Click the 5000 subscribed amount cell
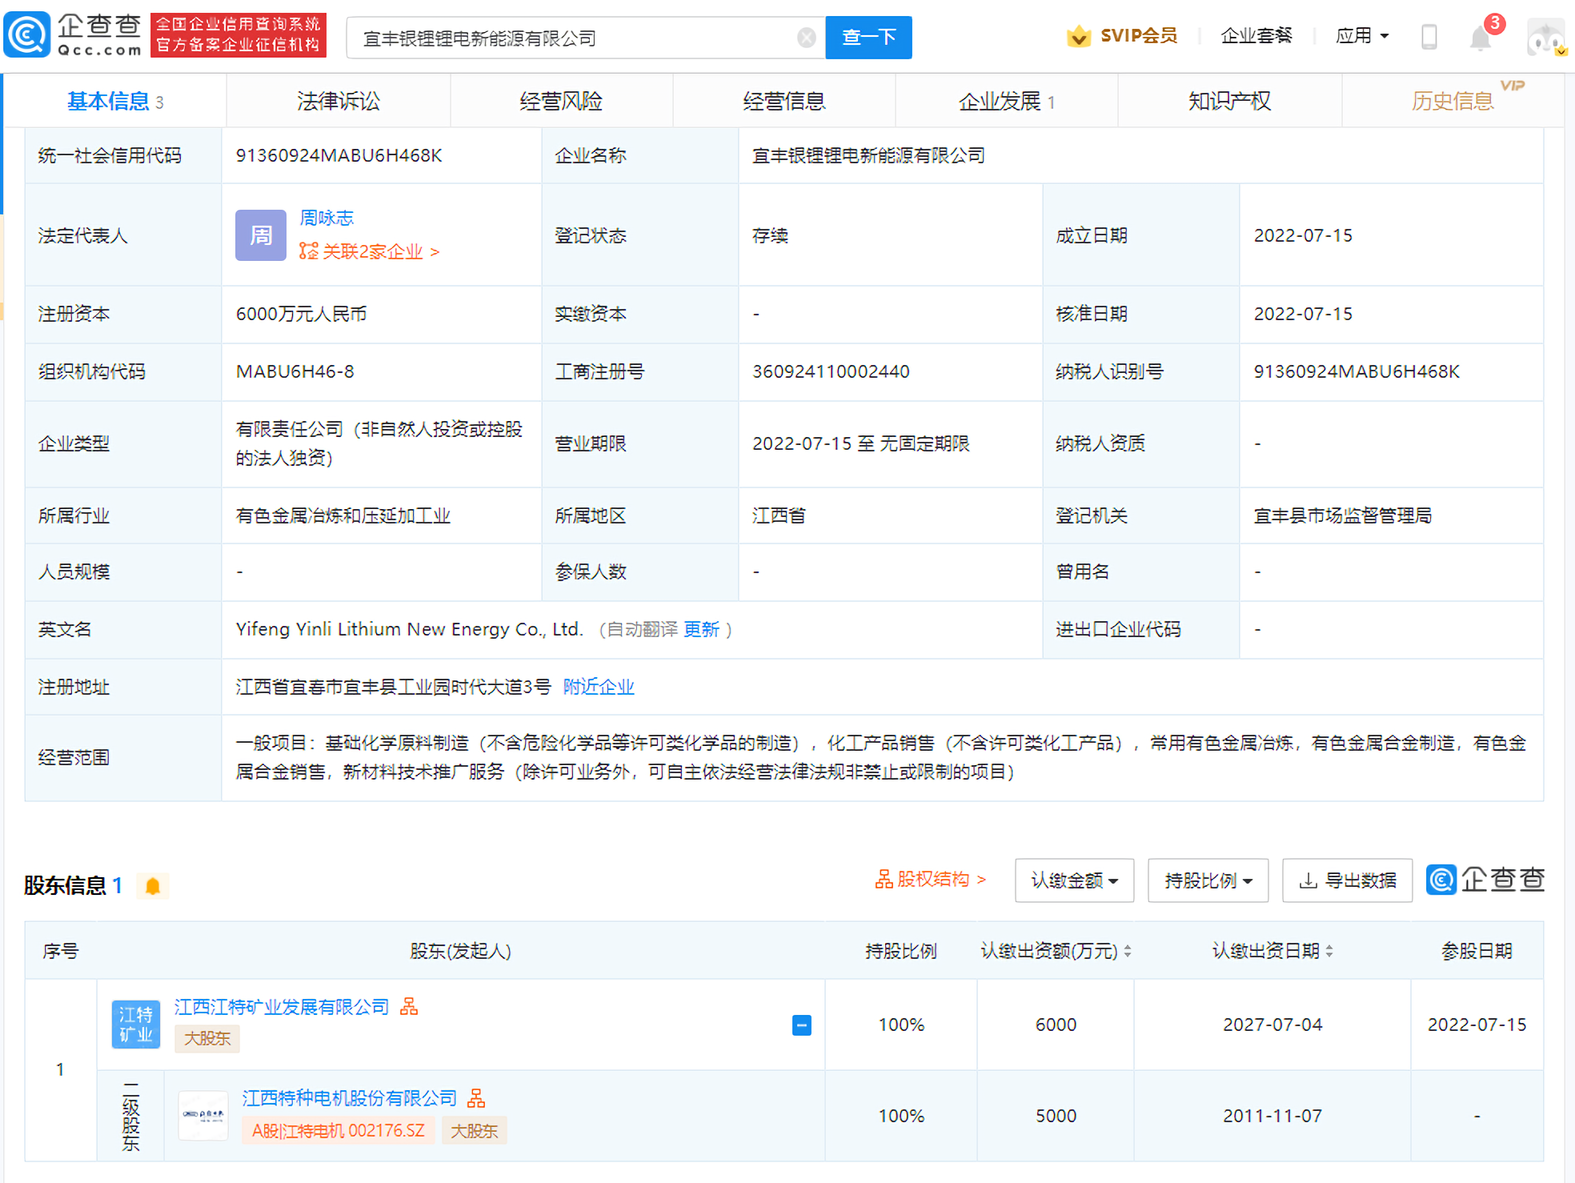The height and width of the screenshot is (1183, 1575). click(x=1056, y=1116)
